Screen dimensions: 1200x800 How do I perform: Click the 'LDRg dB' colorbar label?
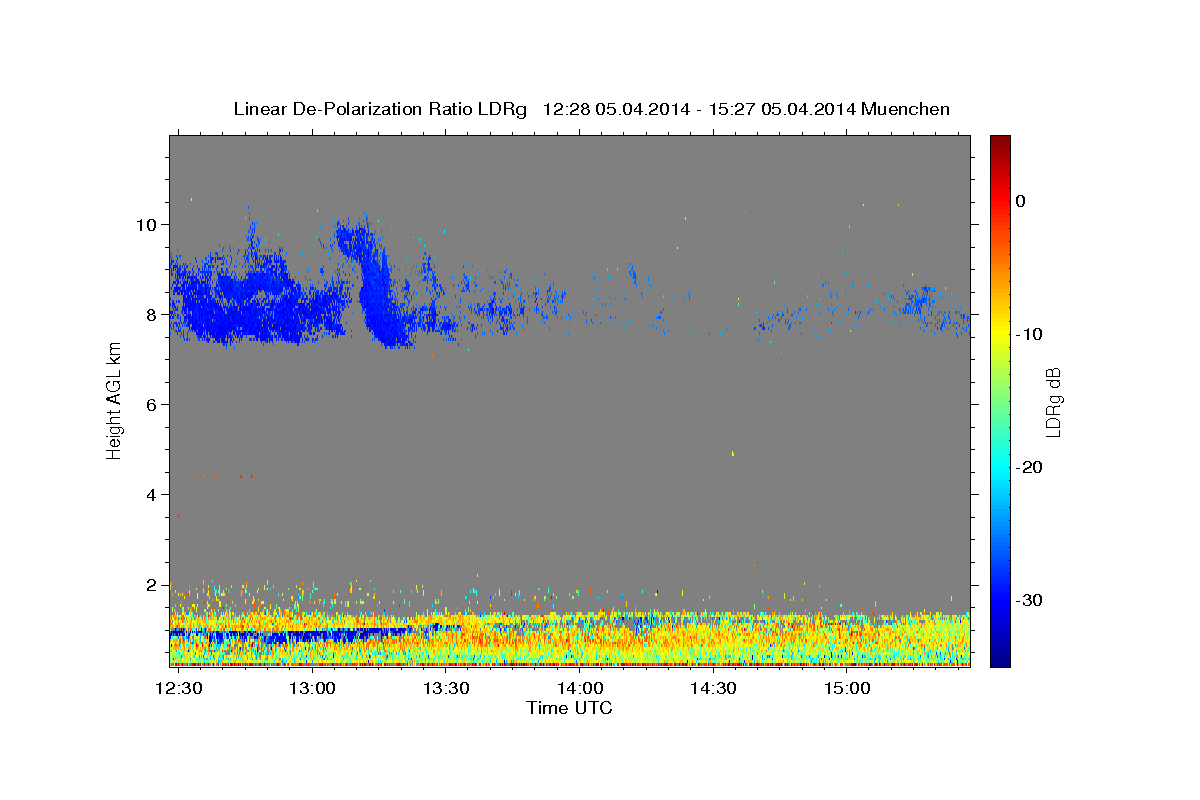click(x=1053, y=401)
